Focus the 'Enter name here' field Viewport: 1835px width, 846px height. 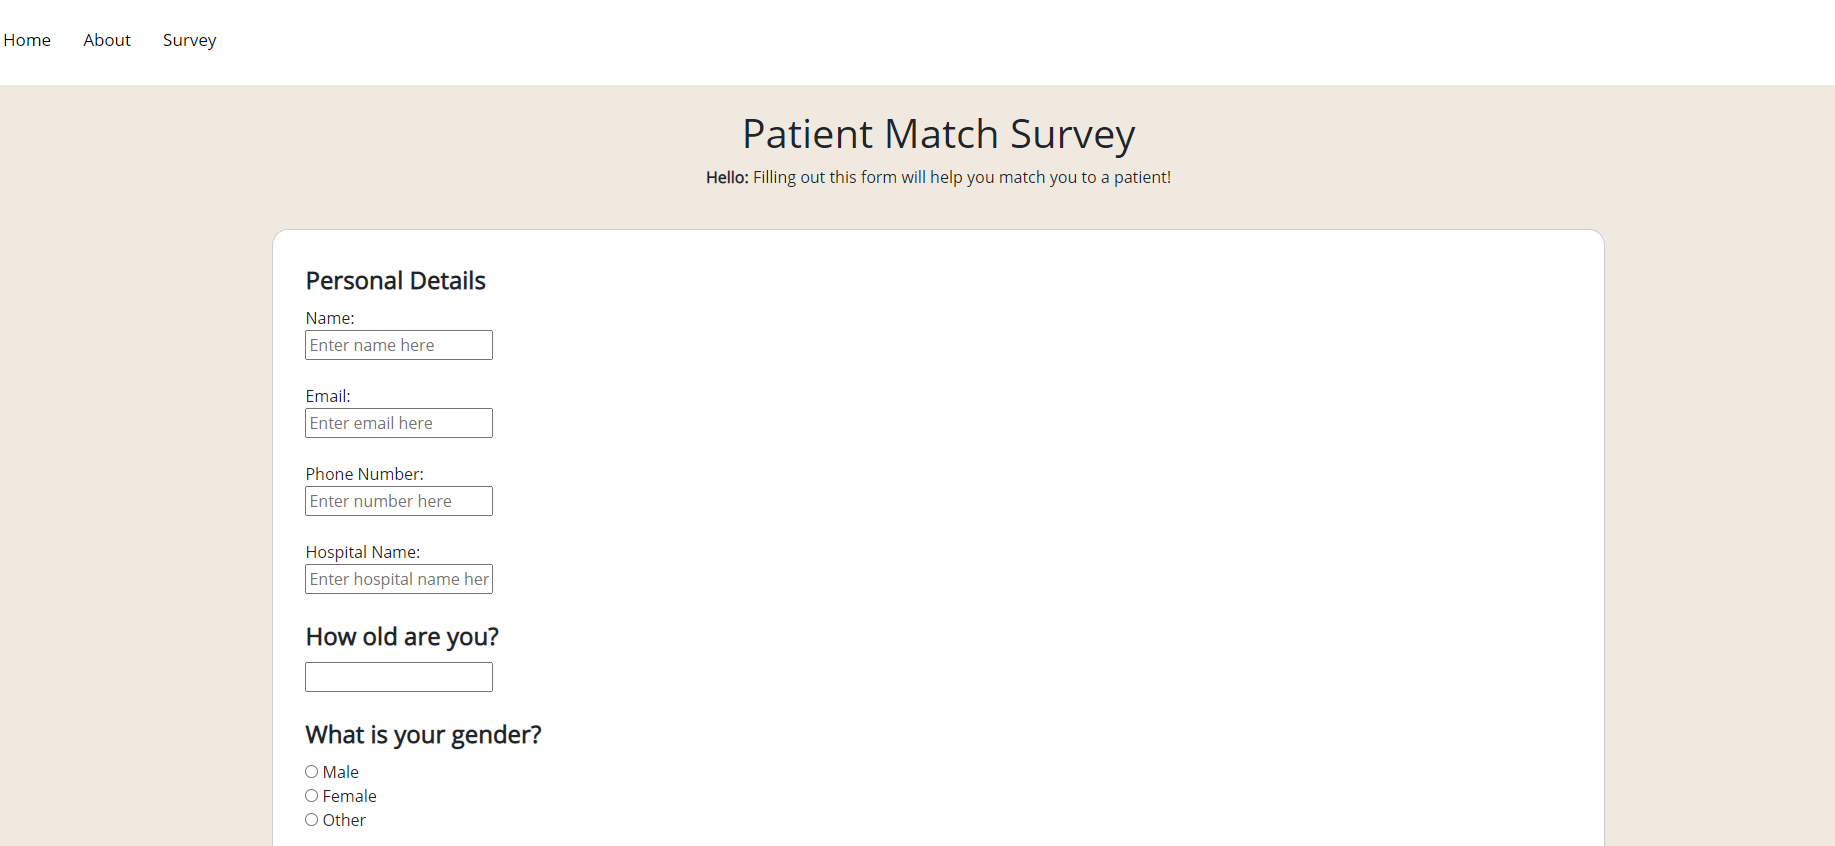tap(398, 345)
